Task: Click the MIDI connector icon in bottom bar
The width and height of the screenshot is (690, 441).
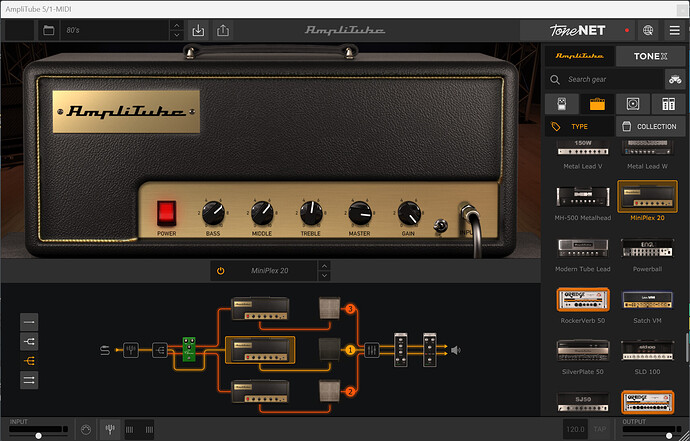Action: (86, 430)
